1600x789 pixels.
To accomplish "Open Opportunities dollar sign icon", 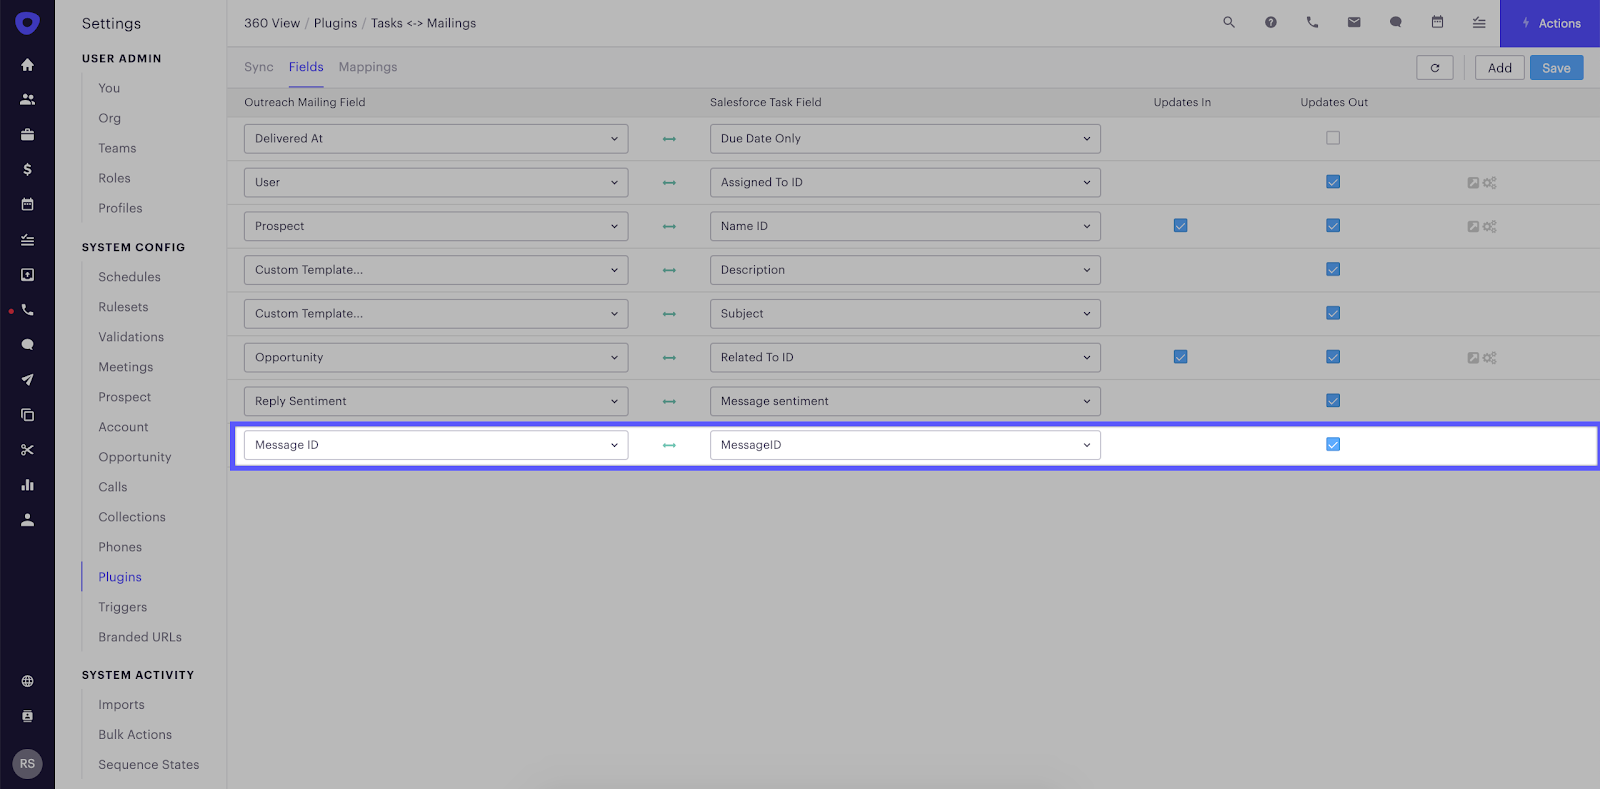I will [27, 170].
